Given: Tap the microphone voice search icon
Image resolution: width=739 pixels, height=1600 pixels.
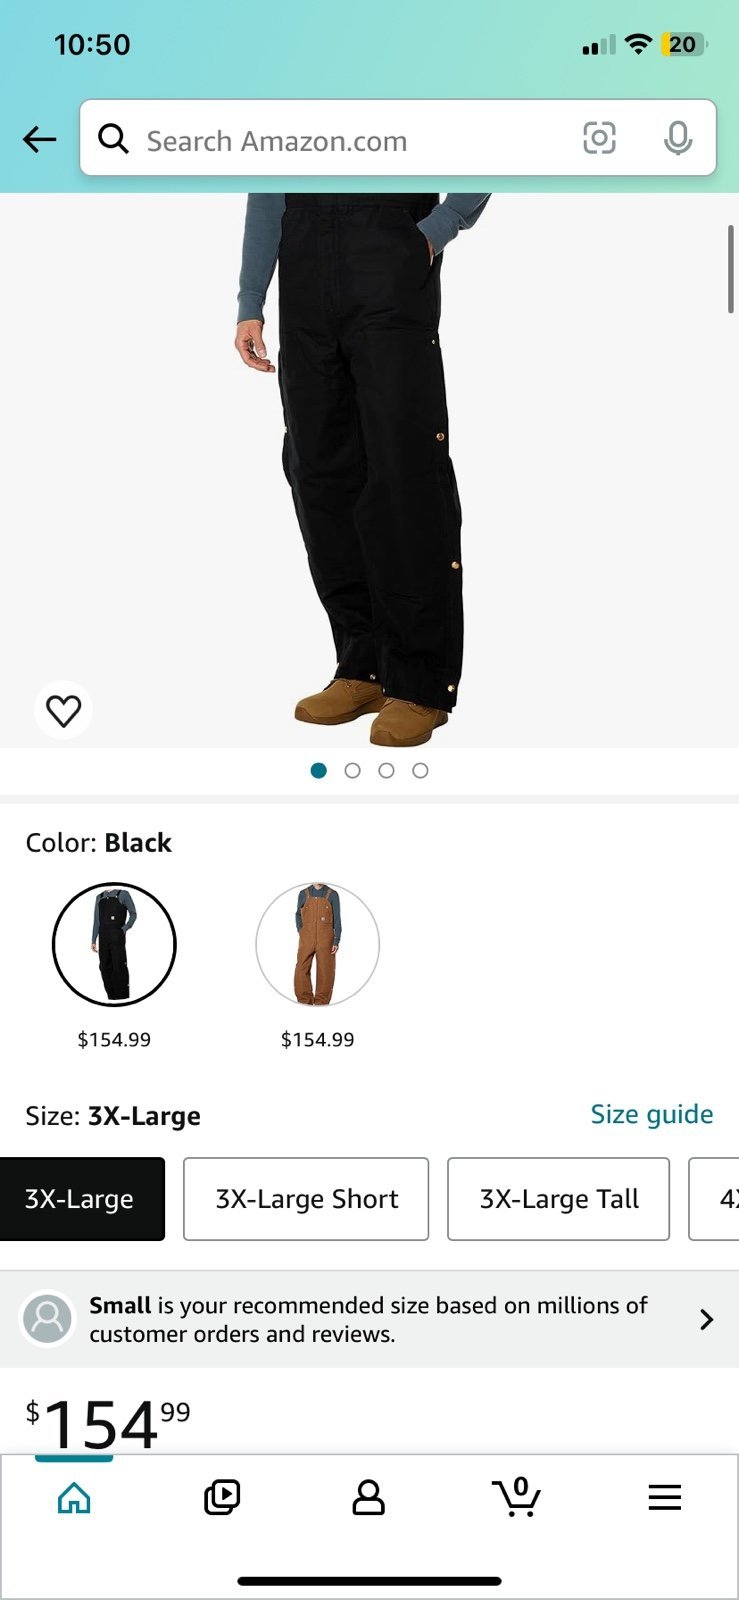Looking at the screenshot, I should click(x=678, y=138).
